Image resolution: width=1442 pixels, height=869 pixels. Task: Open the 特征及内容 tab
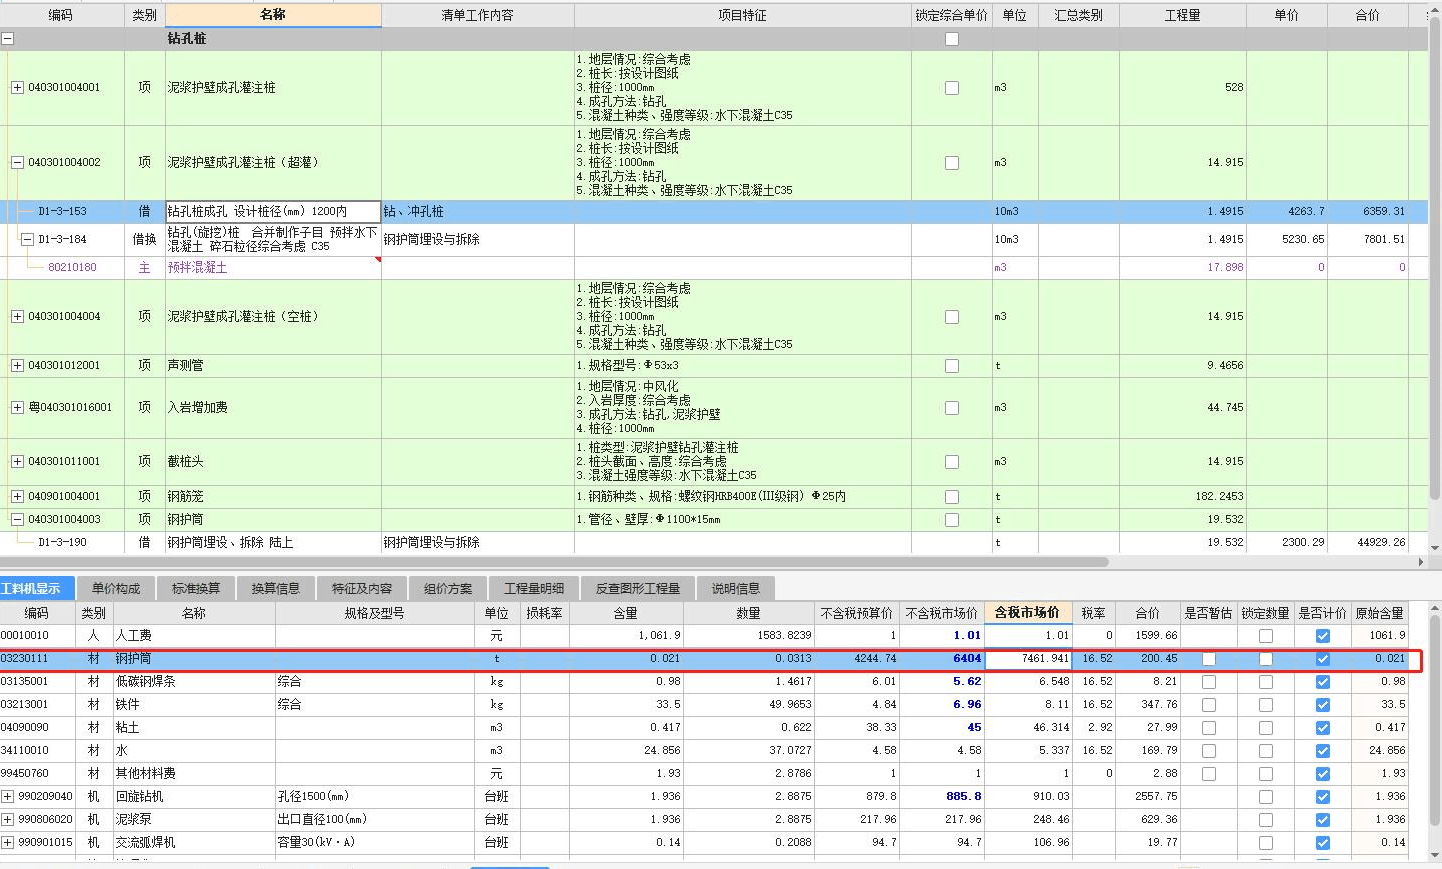click(x=362, y=588)
